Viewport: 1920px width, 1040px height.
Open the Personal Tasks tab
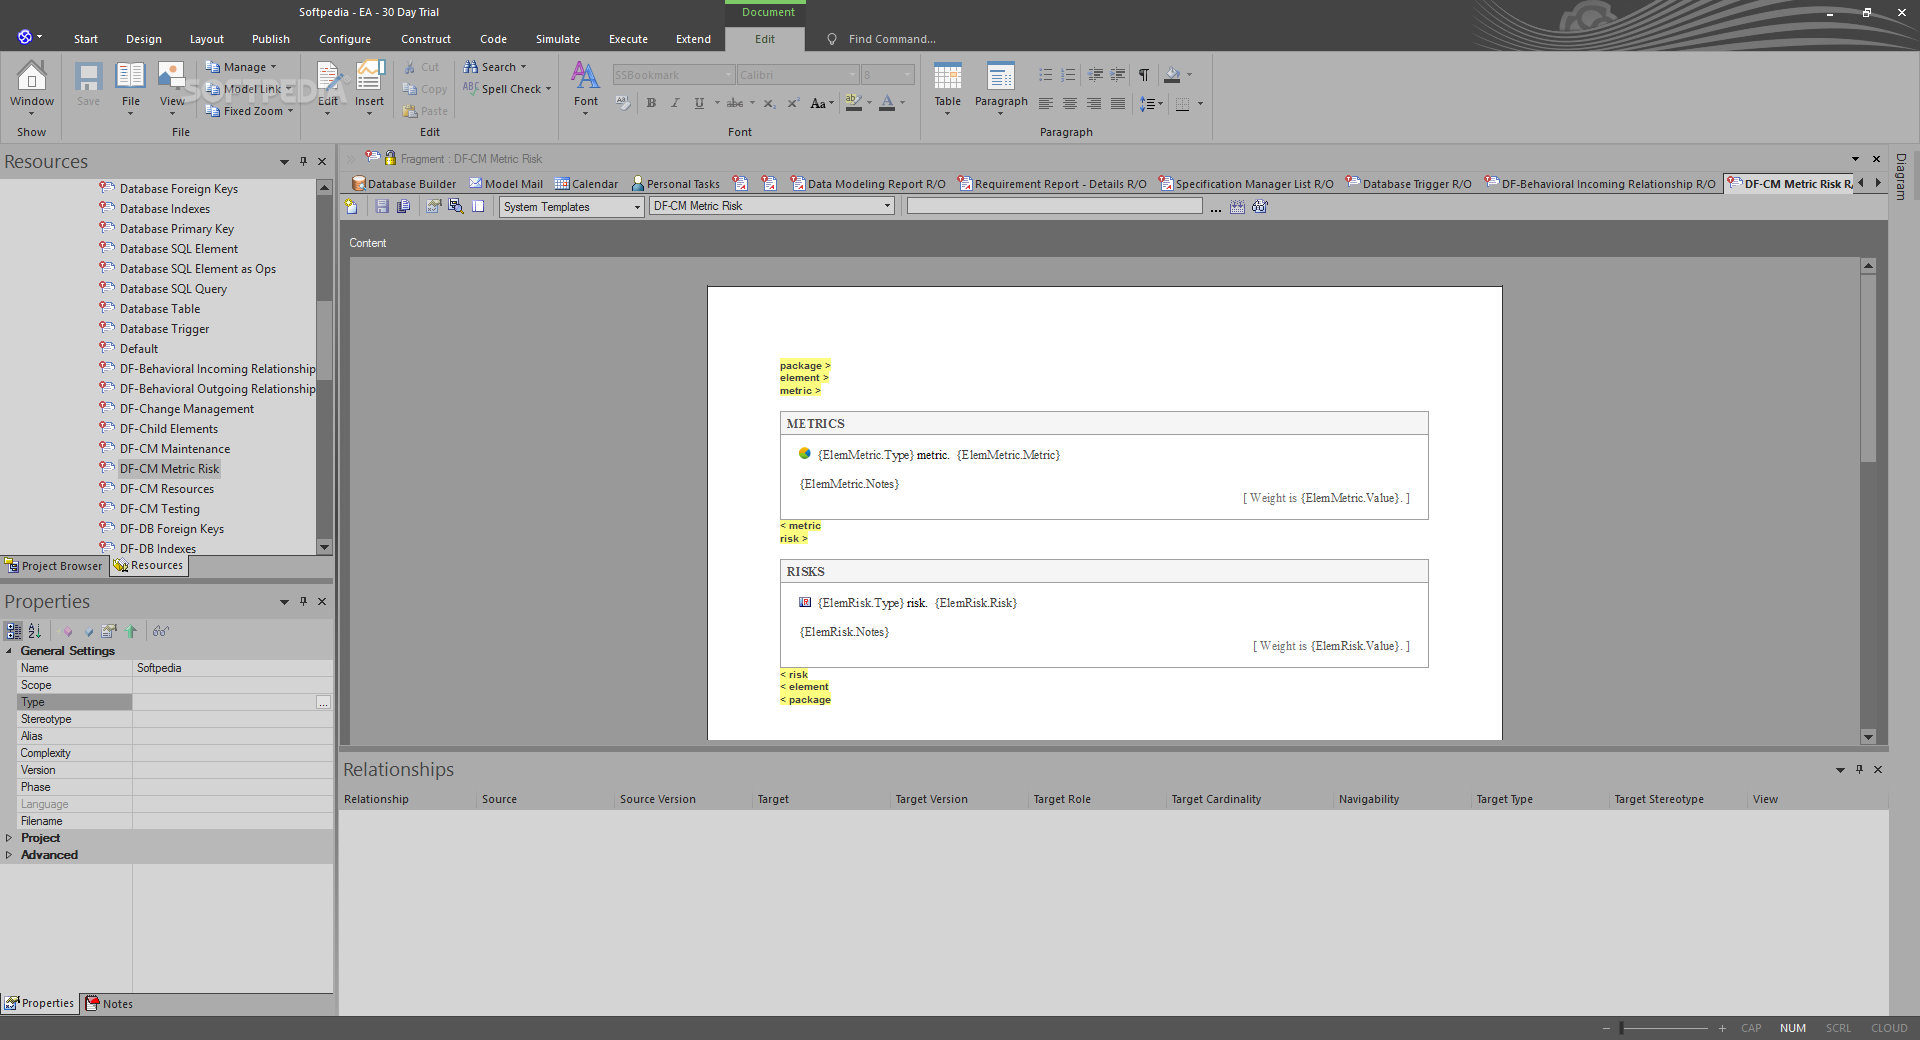click(x=676, y=184)
